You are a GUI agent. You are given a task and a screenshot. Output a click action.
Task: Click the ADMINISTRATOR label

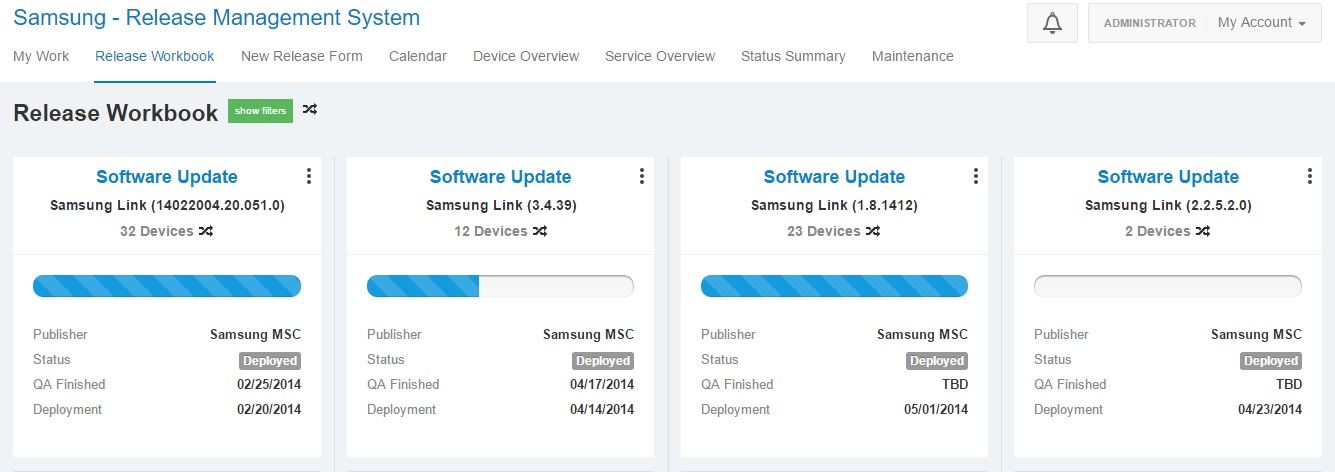[1149, 23]
